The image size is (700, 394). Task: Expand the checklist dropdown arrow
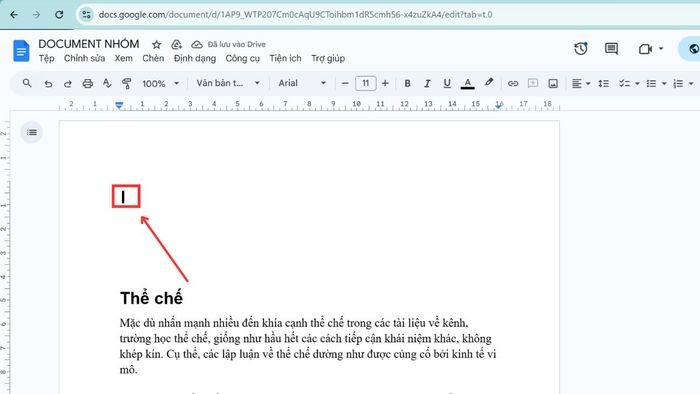pos(637,83)
